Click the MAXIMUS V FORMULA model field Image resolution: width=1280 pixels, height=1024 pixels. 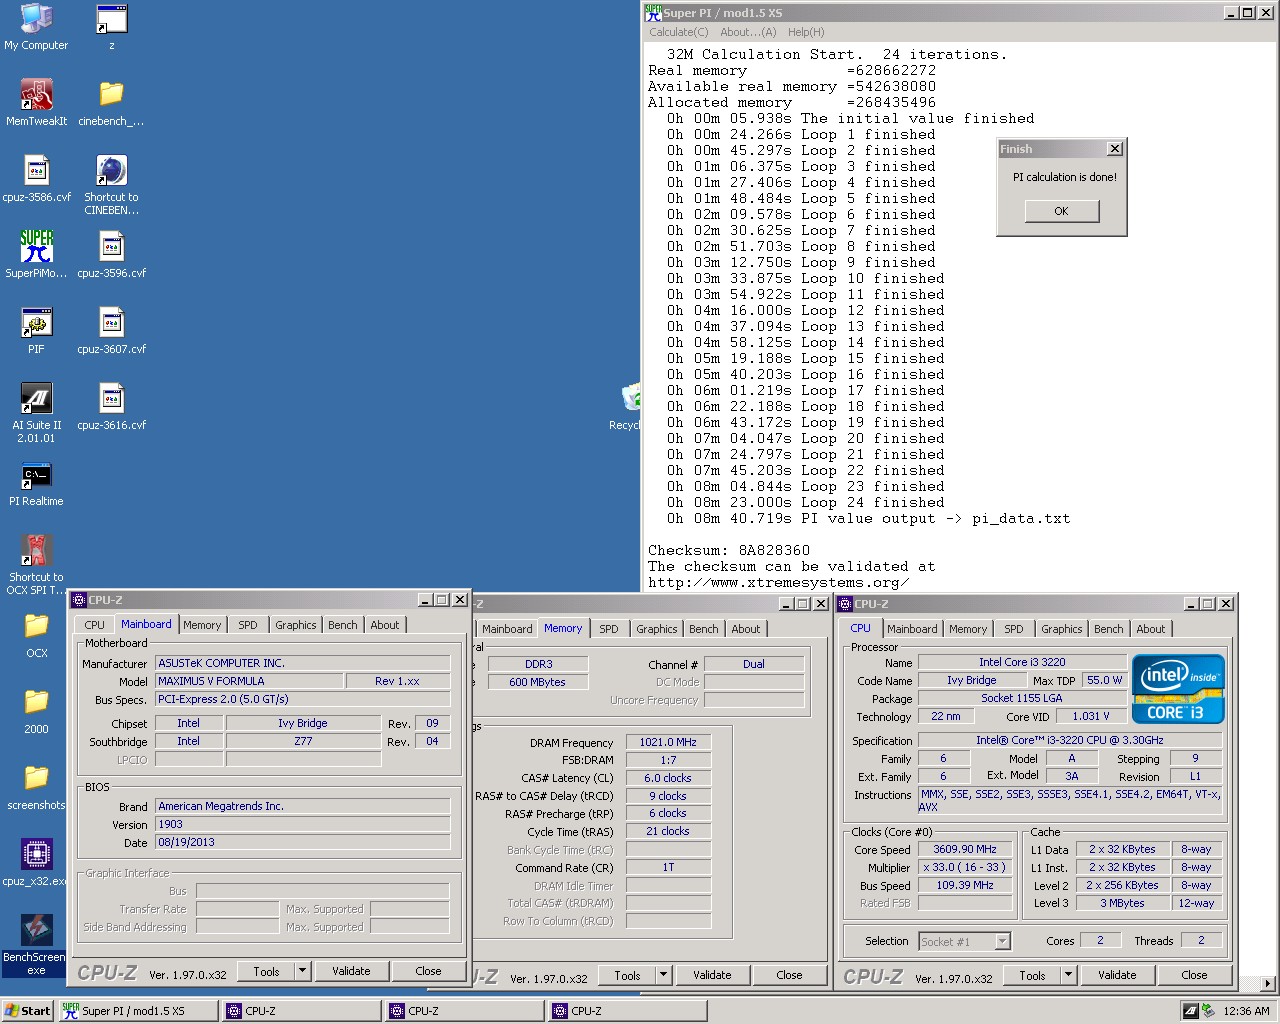pyautogui.click(x=250, y=681)
